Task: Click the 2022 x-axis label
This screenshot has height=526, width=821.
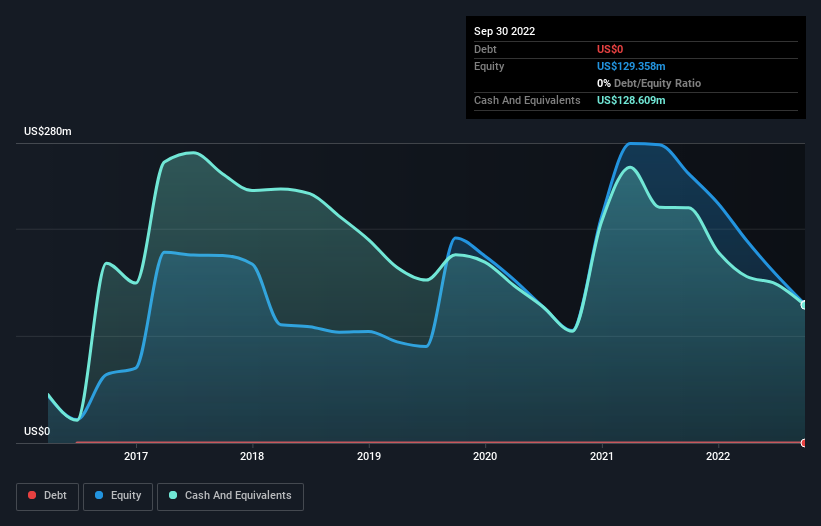Action: coord(718,456)
